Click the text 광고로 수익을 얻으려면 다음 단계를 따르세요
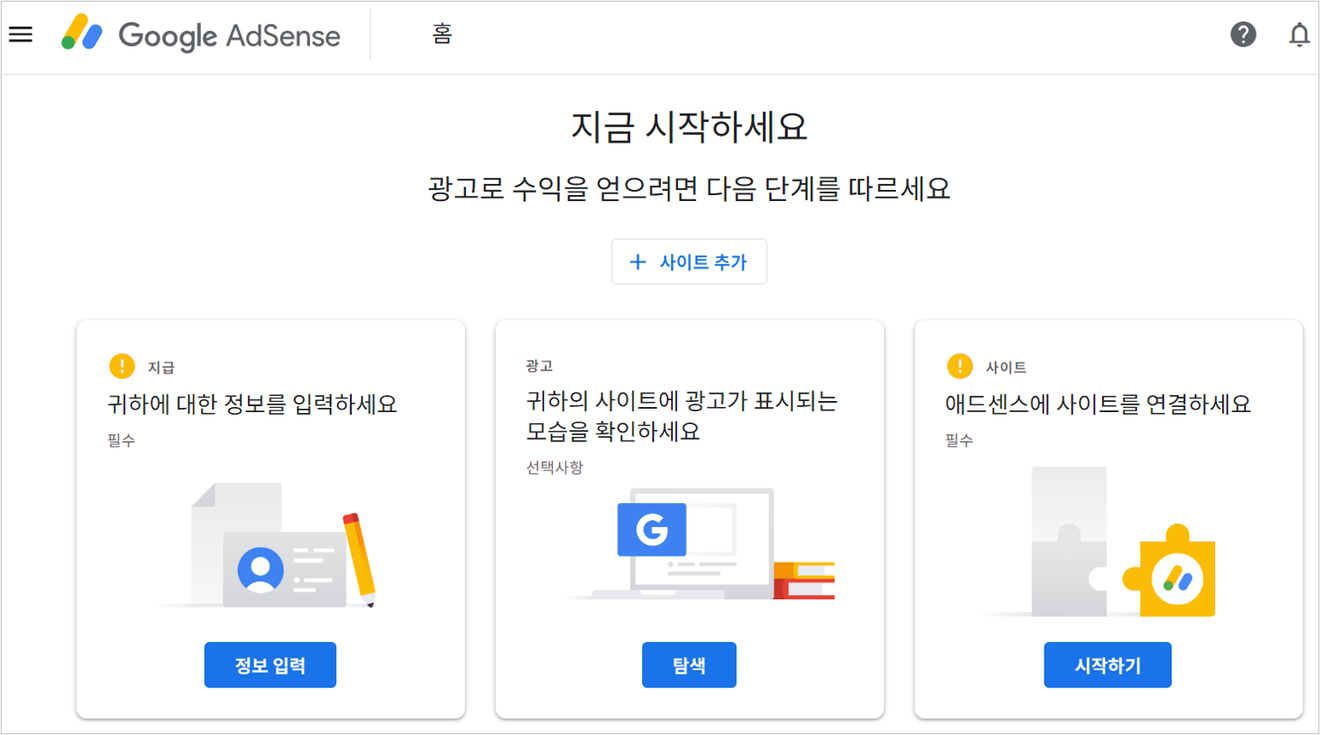This screenshot has height=735, width=1320. click(689, 188)
